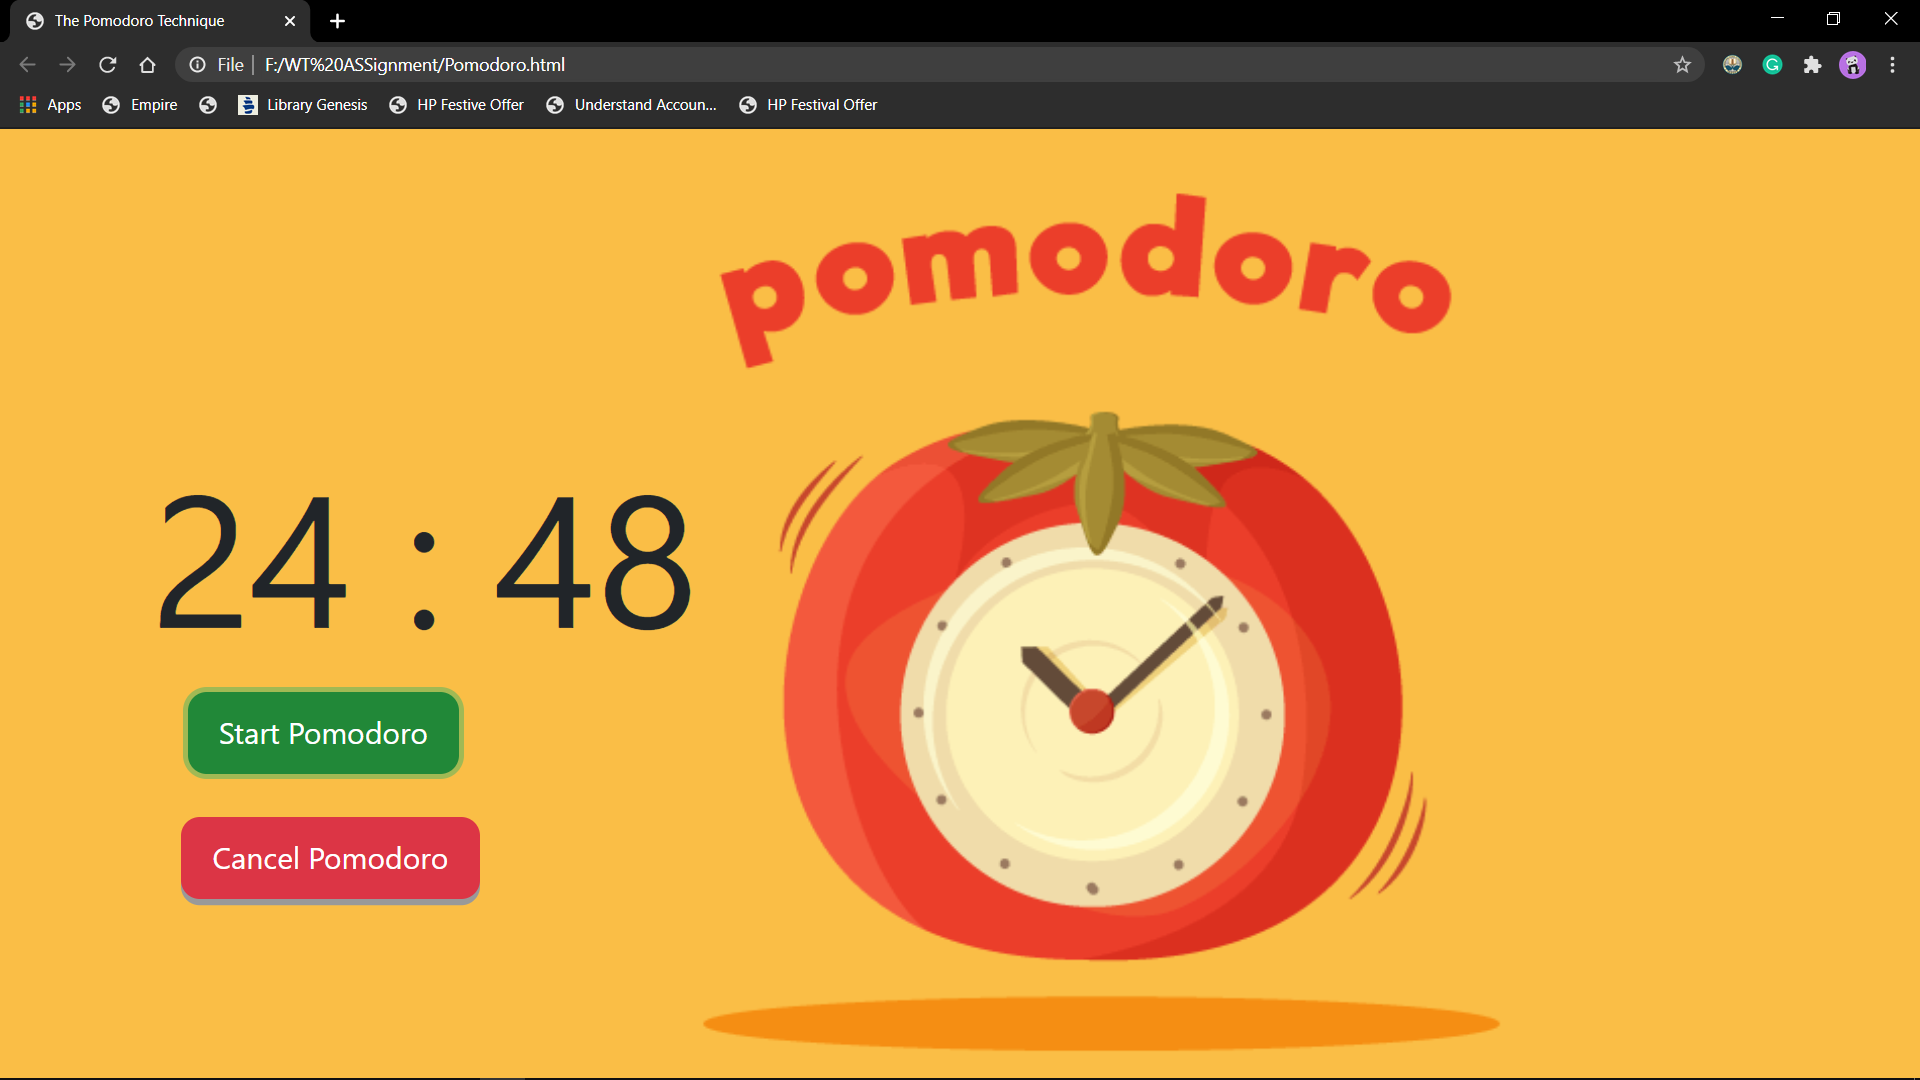Open the Chrome three-dot menu
The width and height of the screenshot is (1920, 1080).
1893,64
